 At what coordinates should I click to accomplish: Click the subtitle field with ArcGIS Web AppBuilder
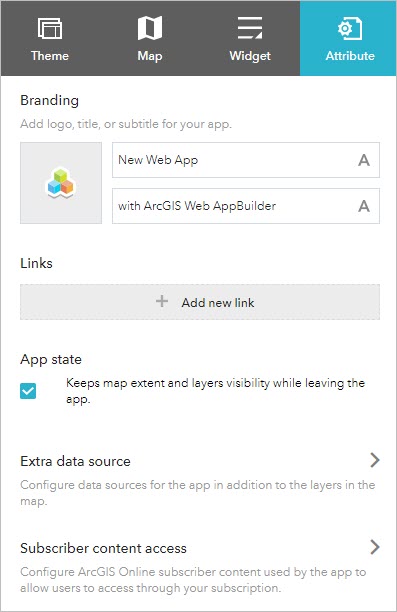246,206
